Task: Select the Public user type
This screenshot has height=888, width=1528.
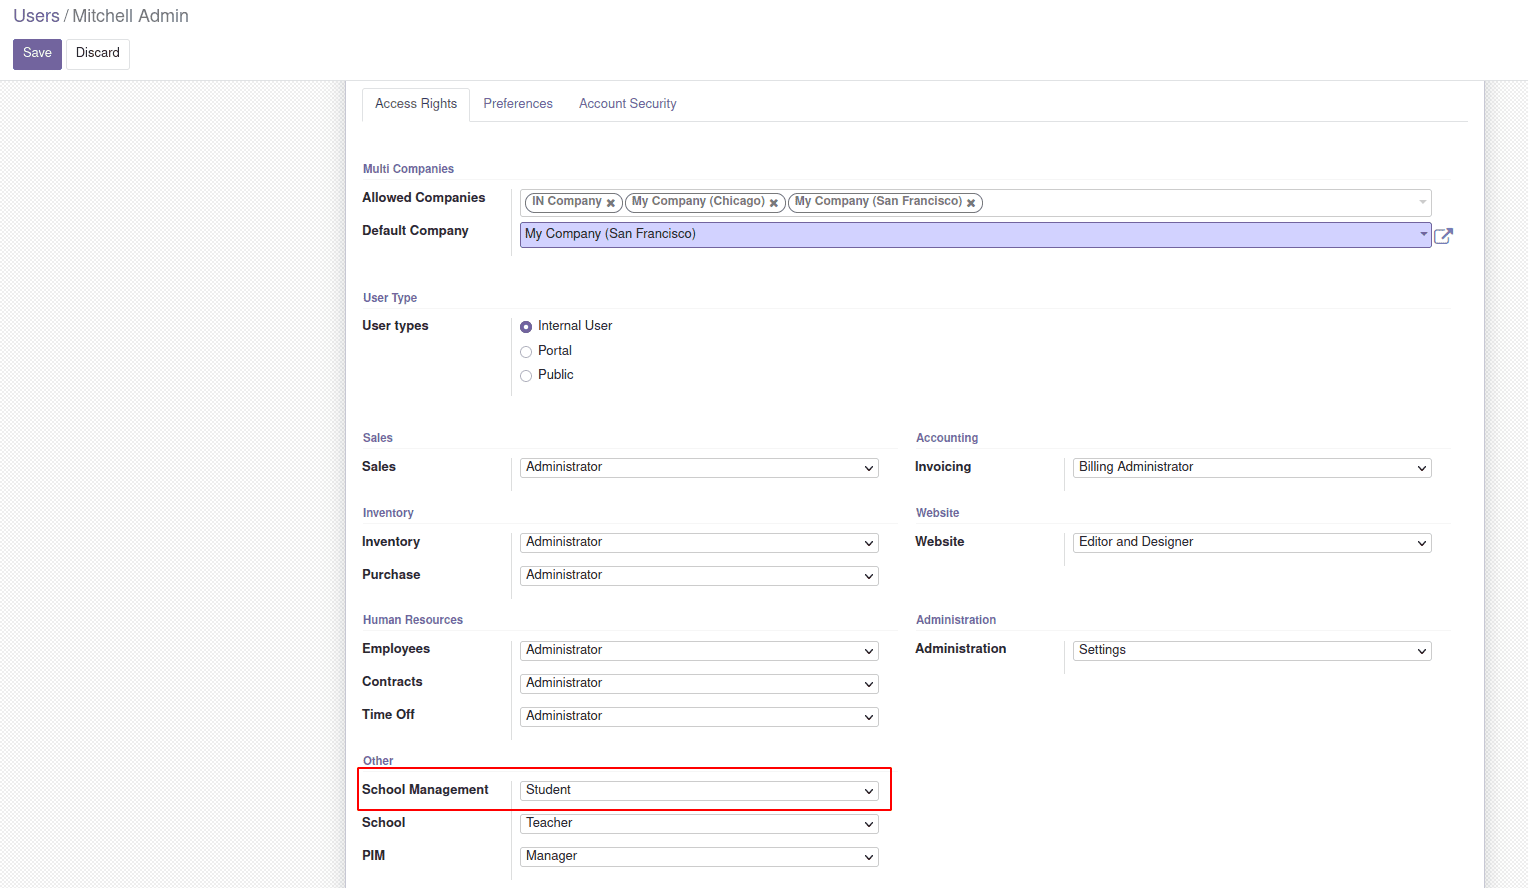Action: pyautogui.click(x=526, y=376)
